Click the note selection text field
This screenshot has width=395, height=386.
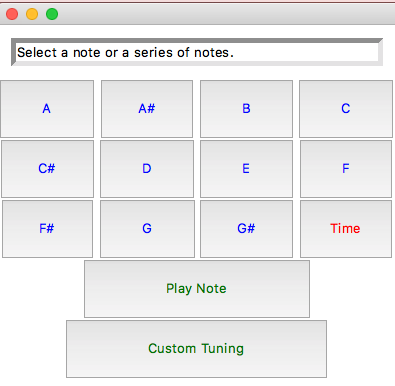[x=197, y=52]
